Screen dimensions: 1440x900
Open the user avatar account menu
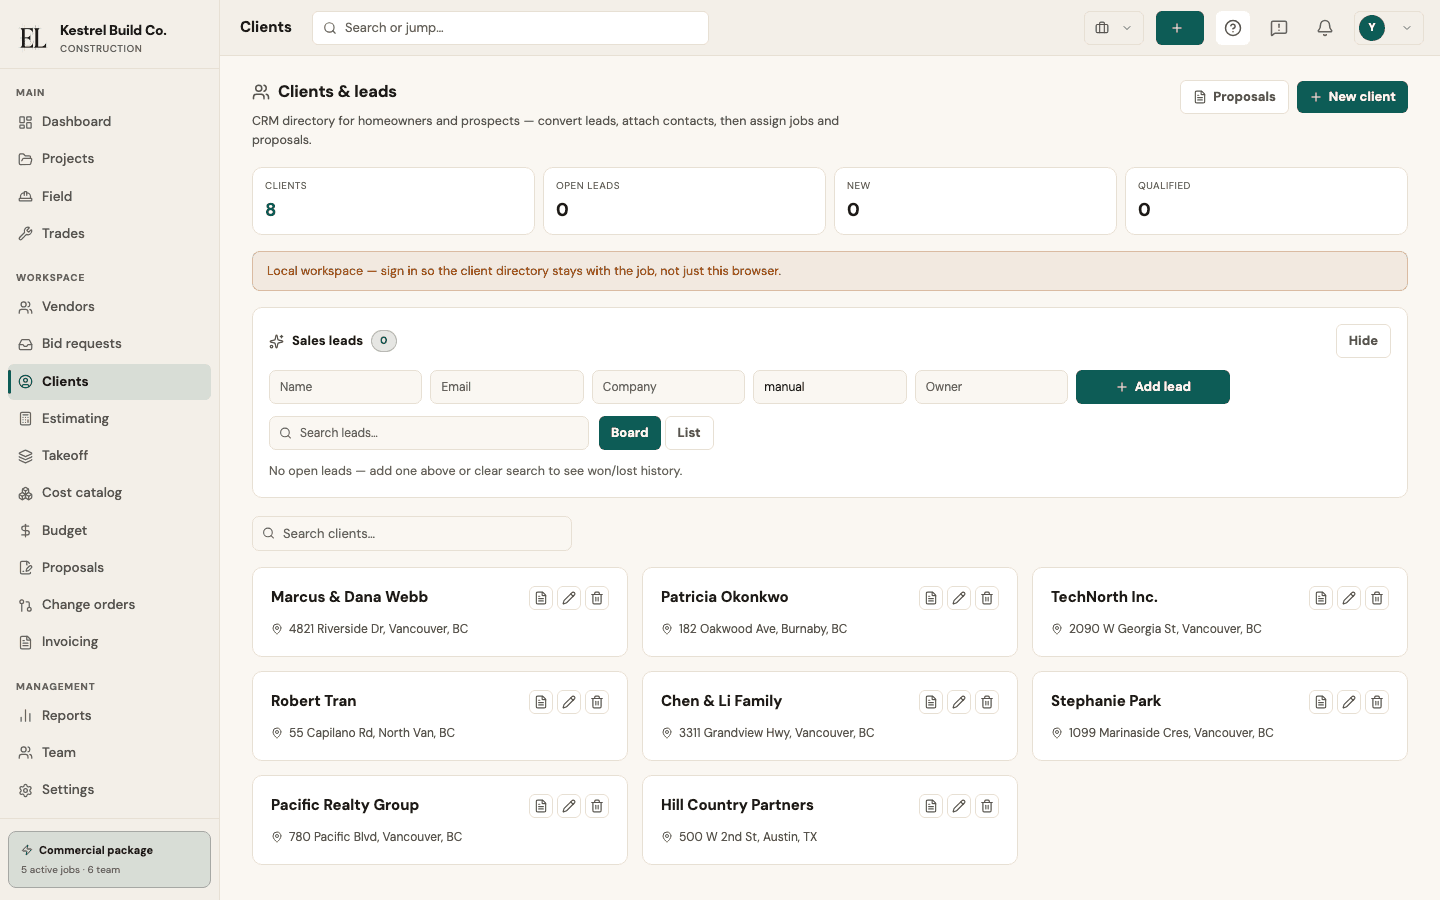point(1389,28)
